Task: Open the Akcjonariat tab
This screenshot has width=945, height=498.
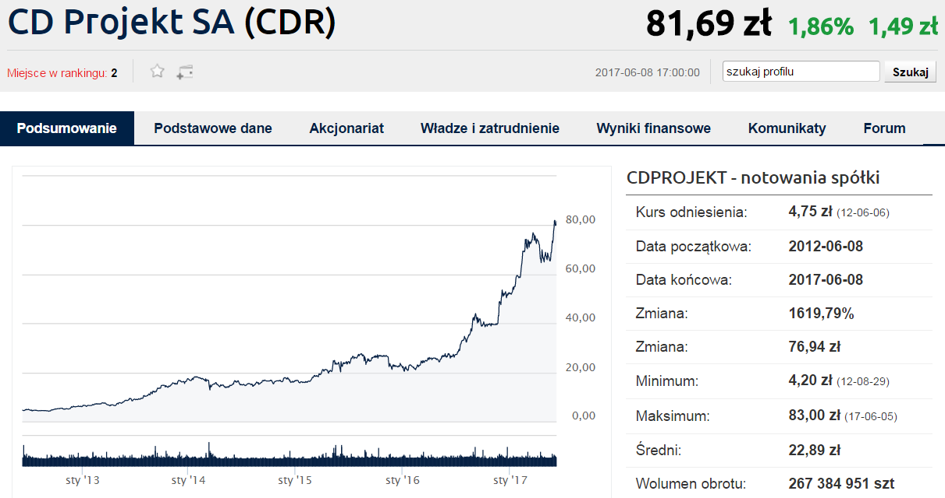Action: (x=347, y=128)
